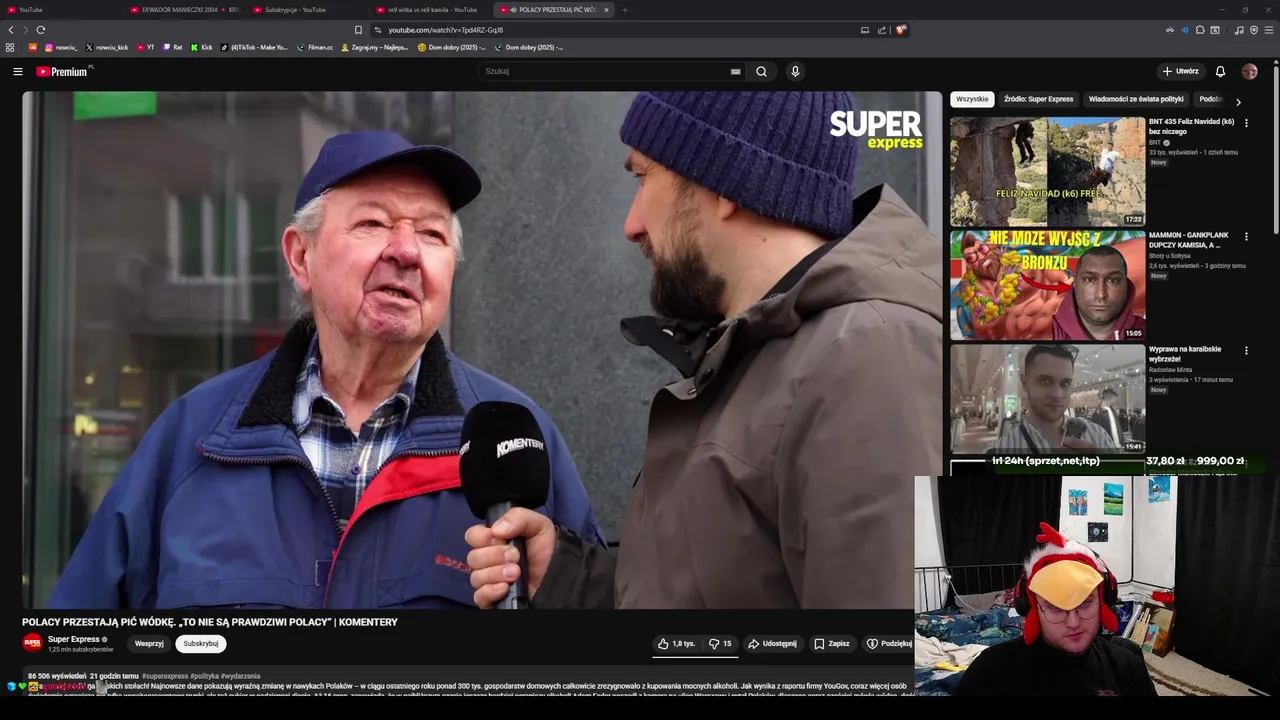Open video title BNT 435 Feliz Navidad
The height and width of the screenshot is (720, 1280).
(1191, 126)
